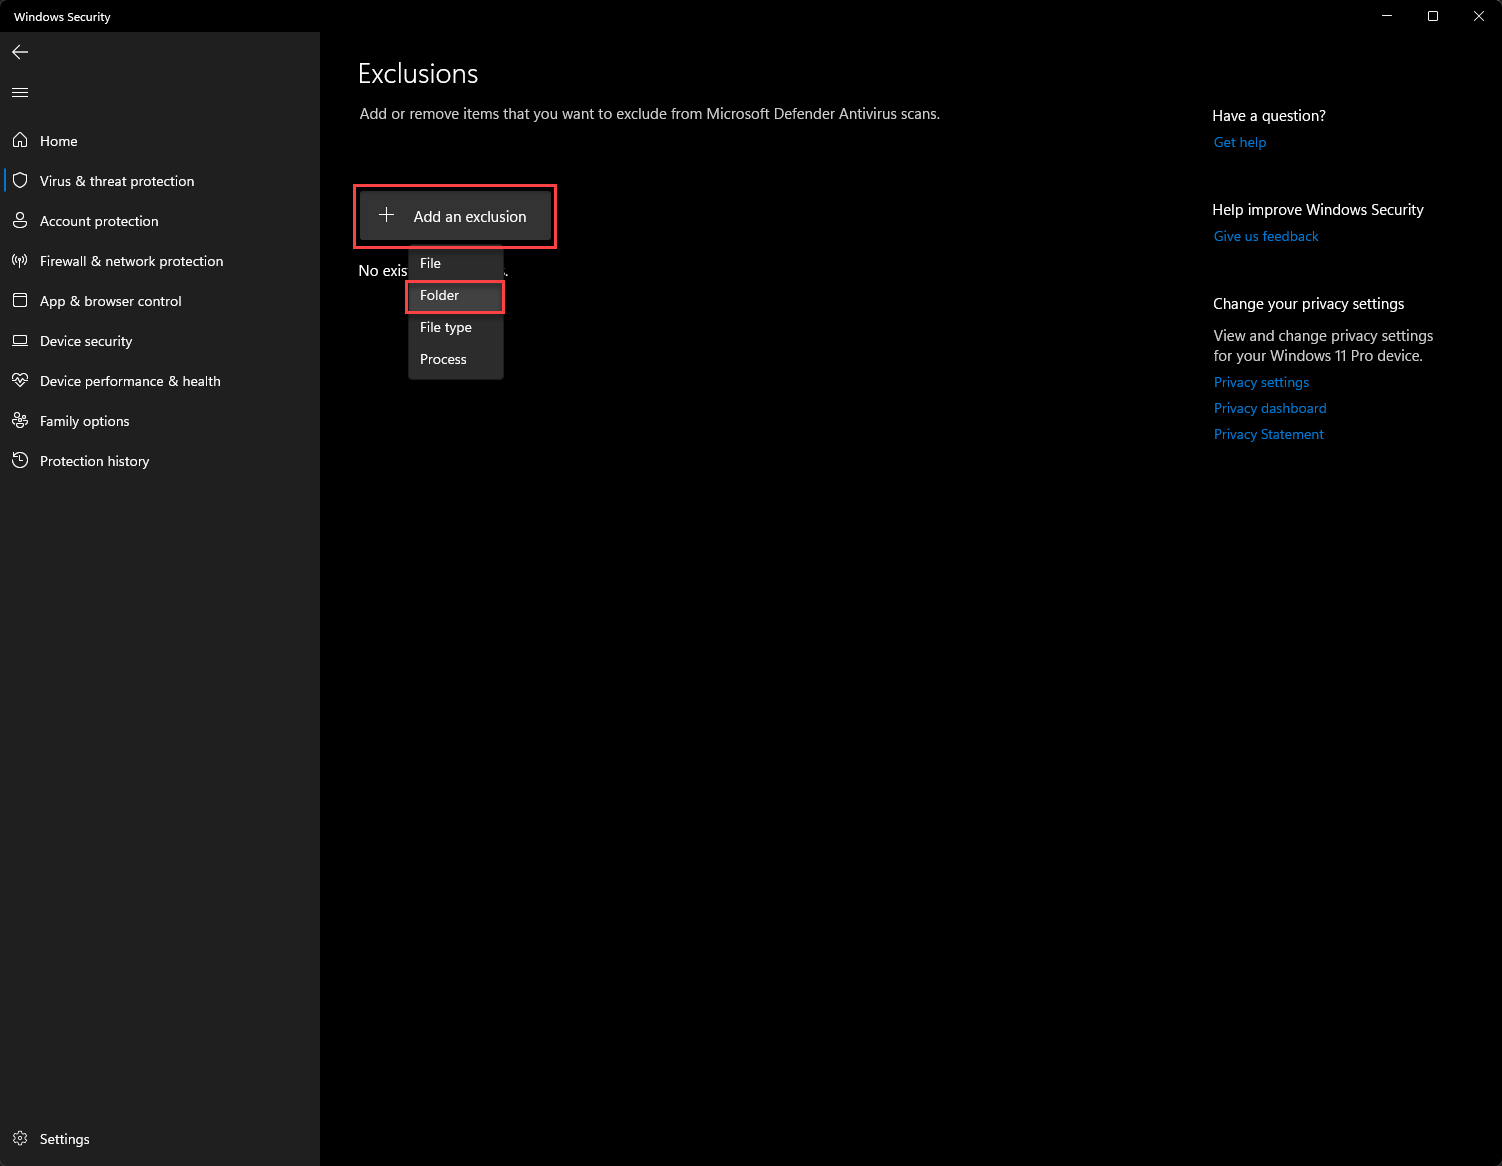
Task: Click the Protection history clock icon
Action: 20,460
